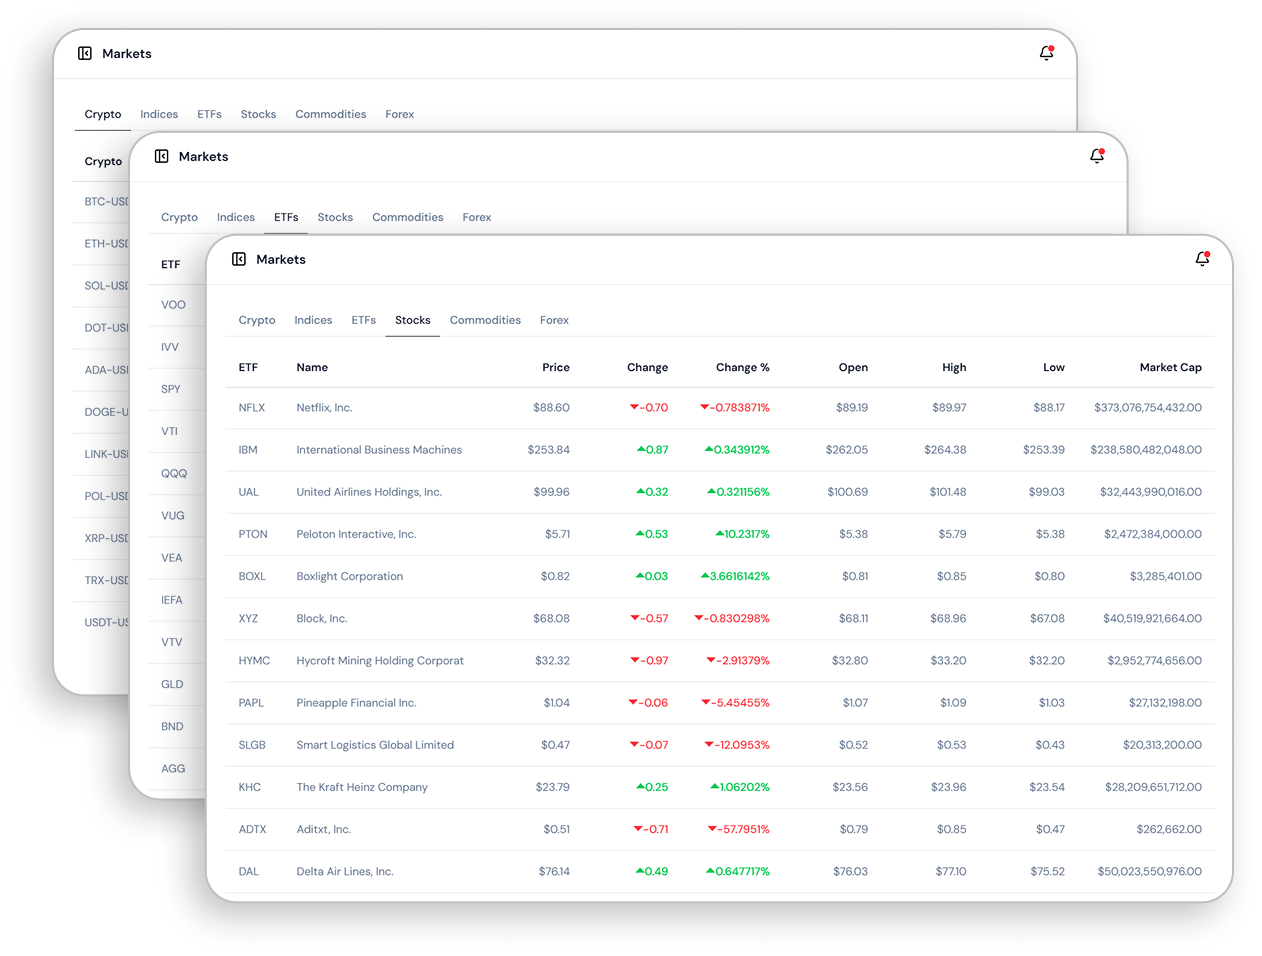This screenshot has width=1262, height=956.
Task: Open Indices tab in back window
Action: tap(159, 114)
